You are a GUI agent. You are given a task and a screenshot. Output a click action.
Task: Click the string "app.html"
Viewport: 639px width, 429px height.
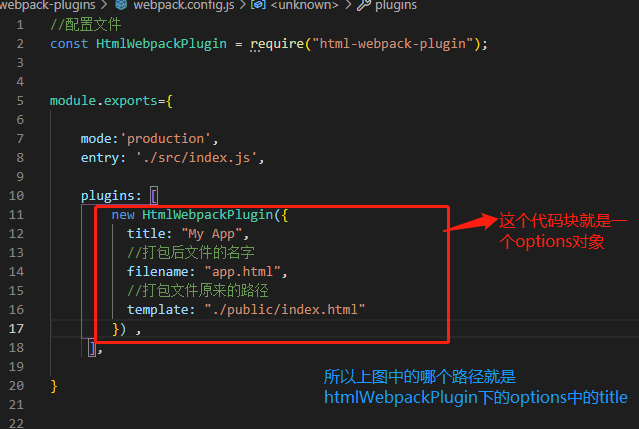point(242,271)
